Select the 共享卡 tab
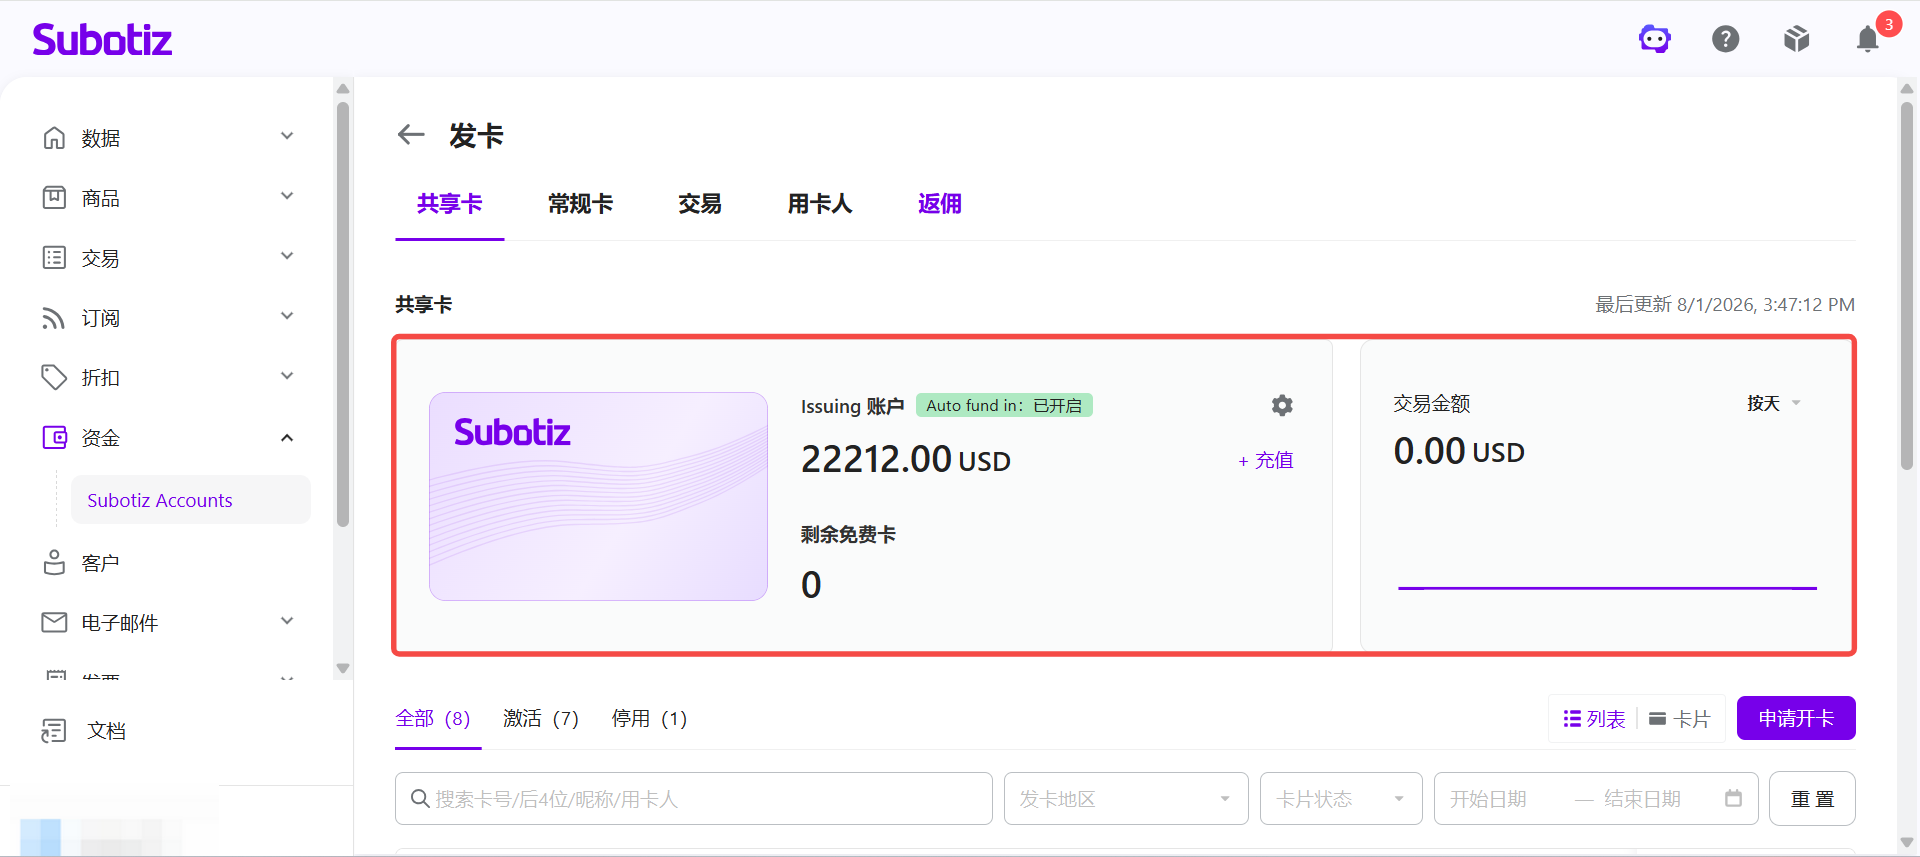1920x857 pixels. click(x=449, y=204)
